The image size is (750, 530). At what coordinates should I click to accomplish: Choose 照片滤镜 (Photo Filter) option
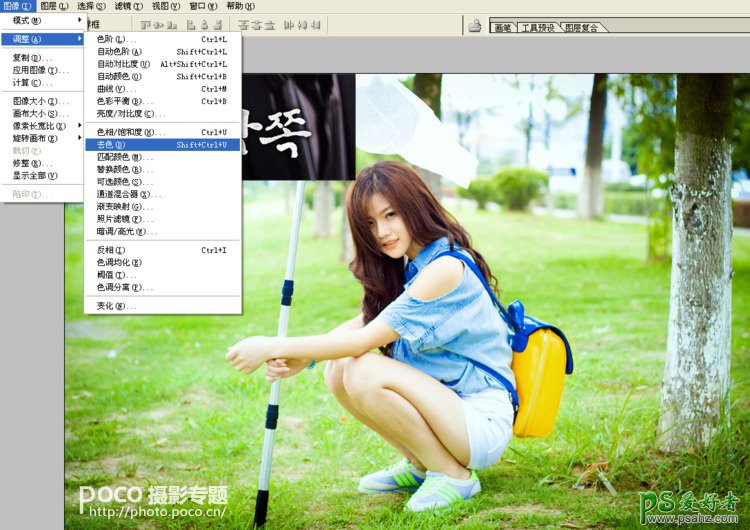(x=125, y=219)
